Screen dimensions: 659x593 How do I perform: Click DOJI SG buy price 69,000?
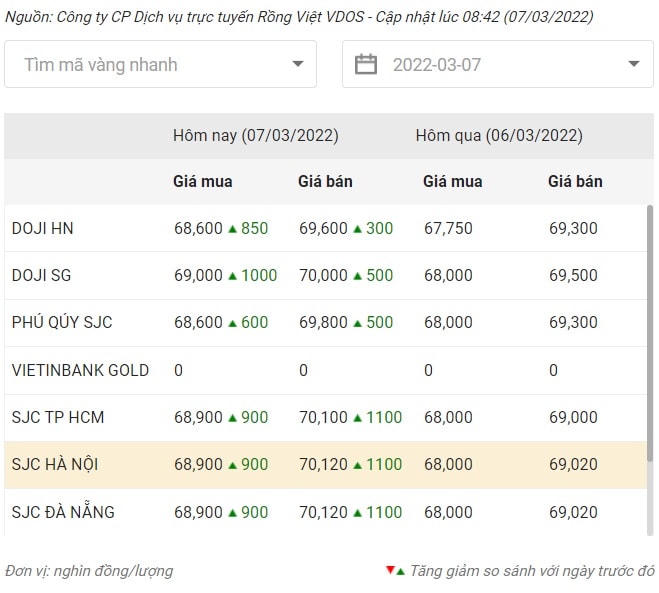tap(198, 275)
